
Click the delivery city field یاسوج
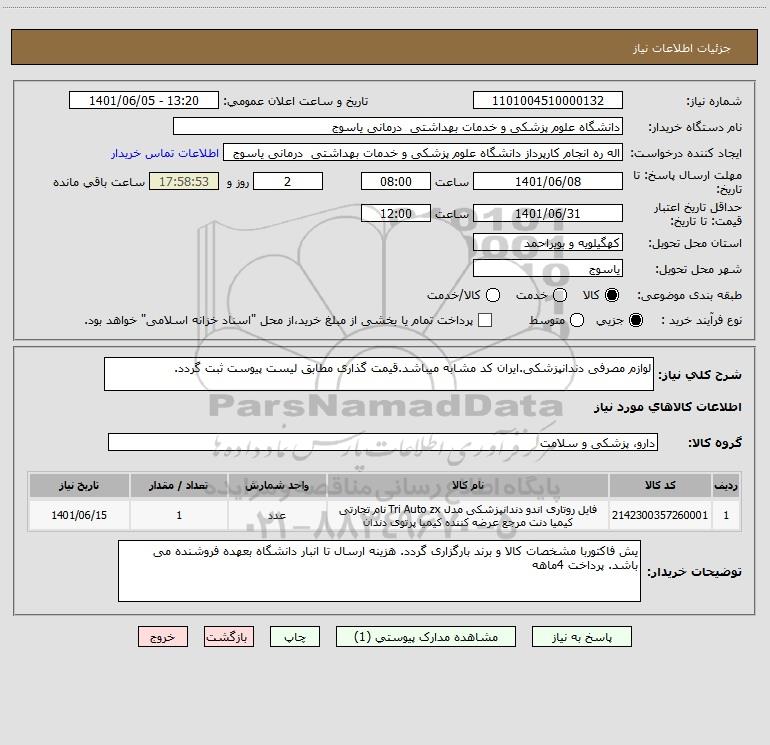click(x=548, y=268)
